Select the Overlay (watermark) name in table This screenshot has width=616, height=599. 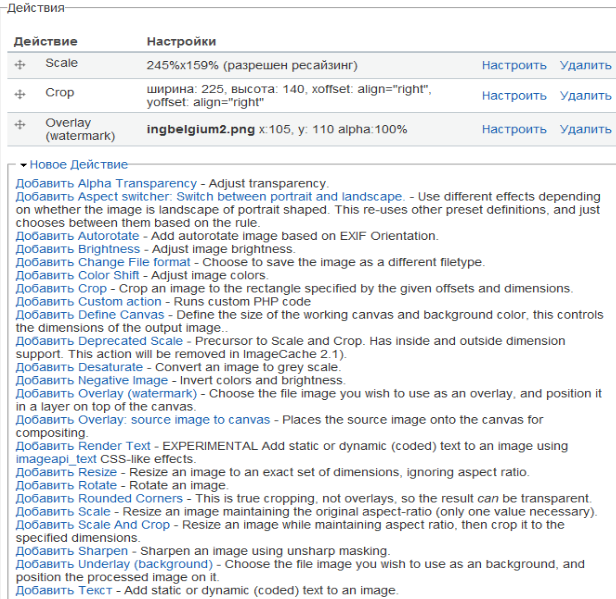click(x=80, y=129)
